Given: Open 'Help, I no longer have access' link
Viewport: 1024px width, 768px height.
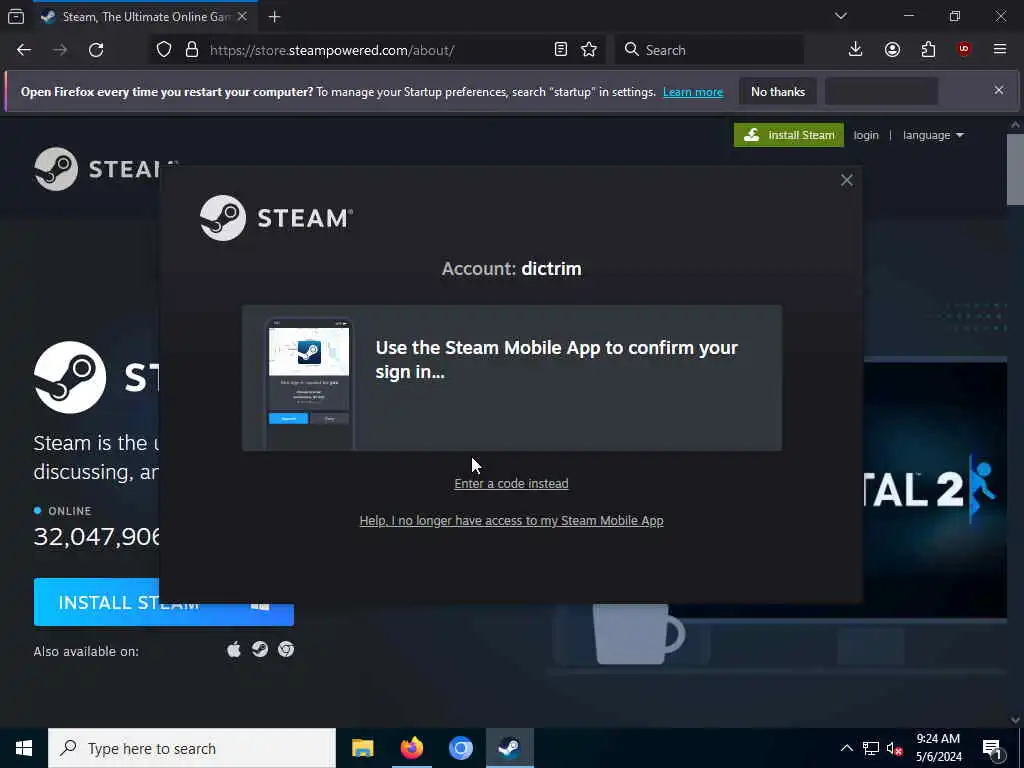Looking at the screenshot, I should 511,520.
